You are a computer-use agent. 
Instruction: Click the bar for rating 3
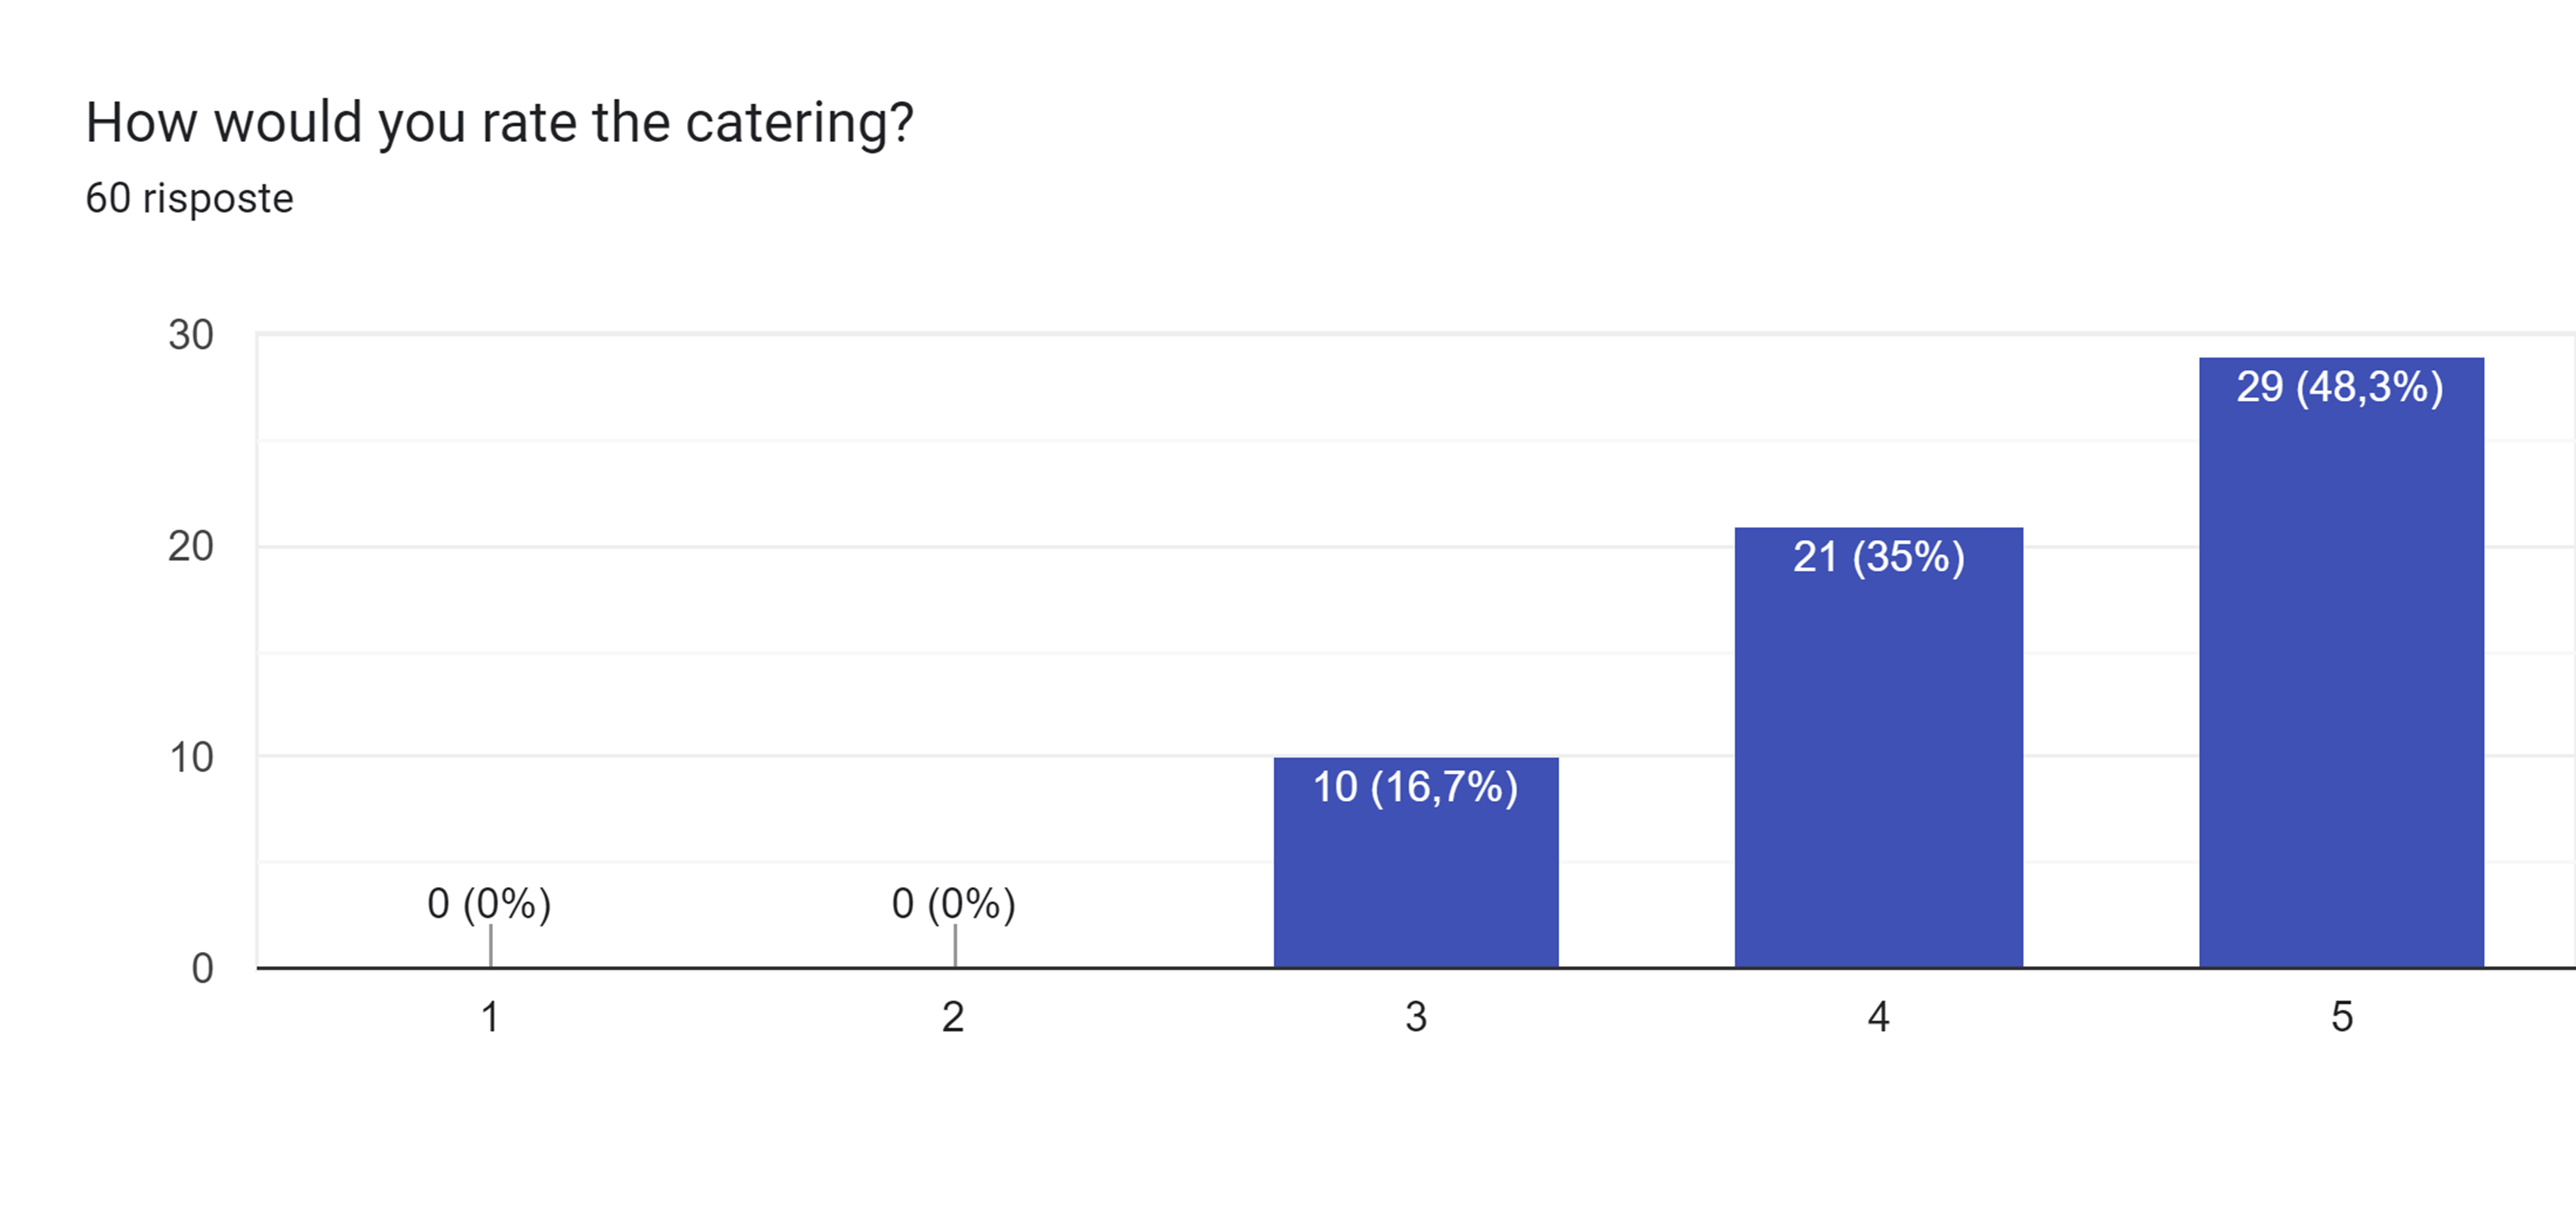tap(1416, 862)
